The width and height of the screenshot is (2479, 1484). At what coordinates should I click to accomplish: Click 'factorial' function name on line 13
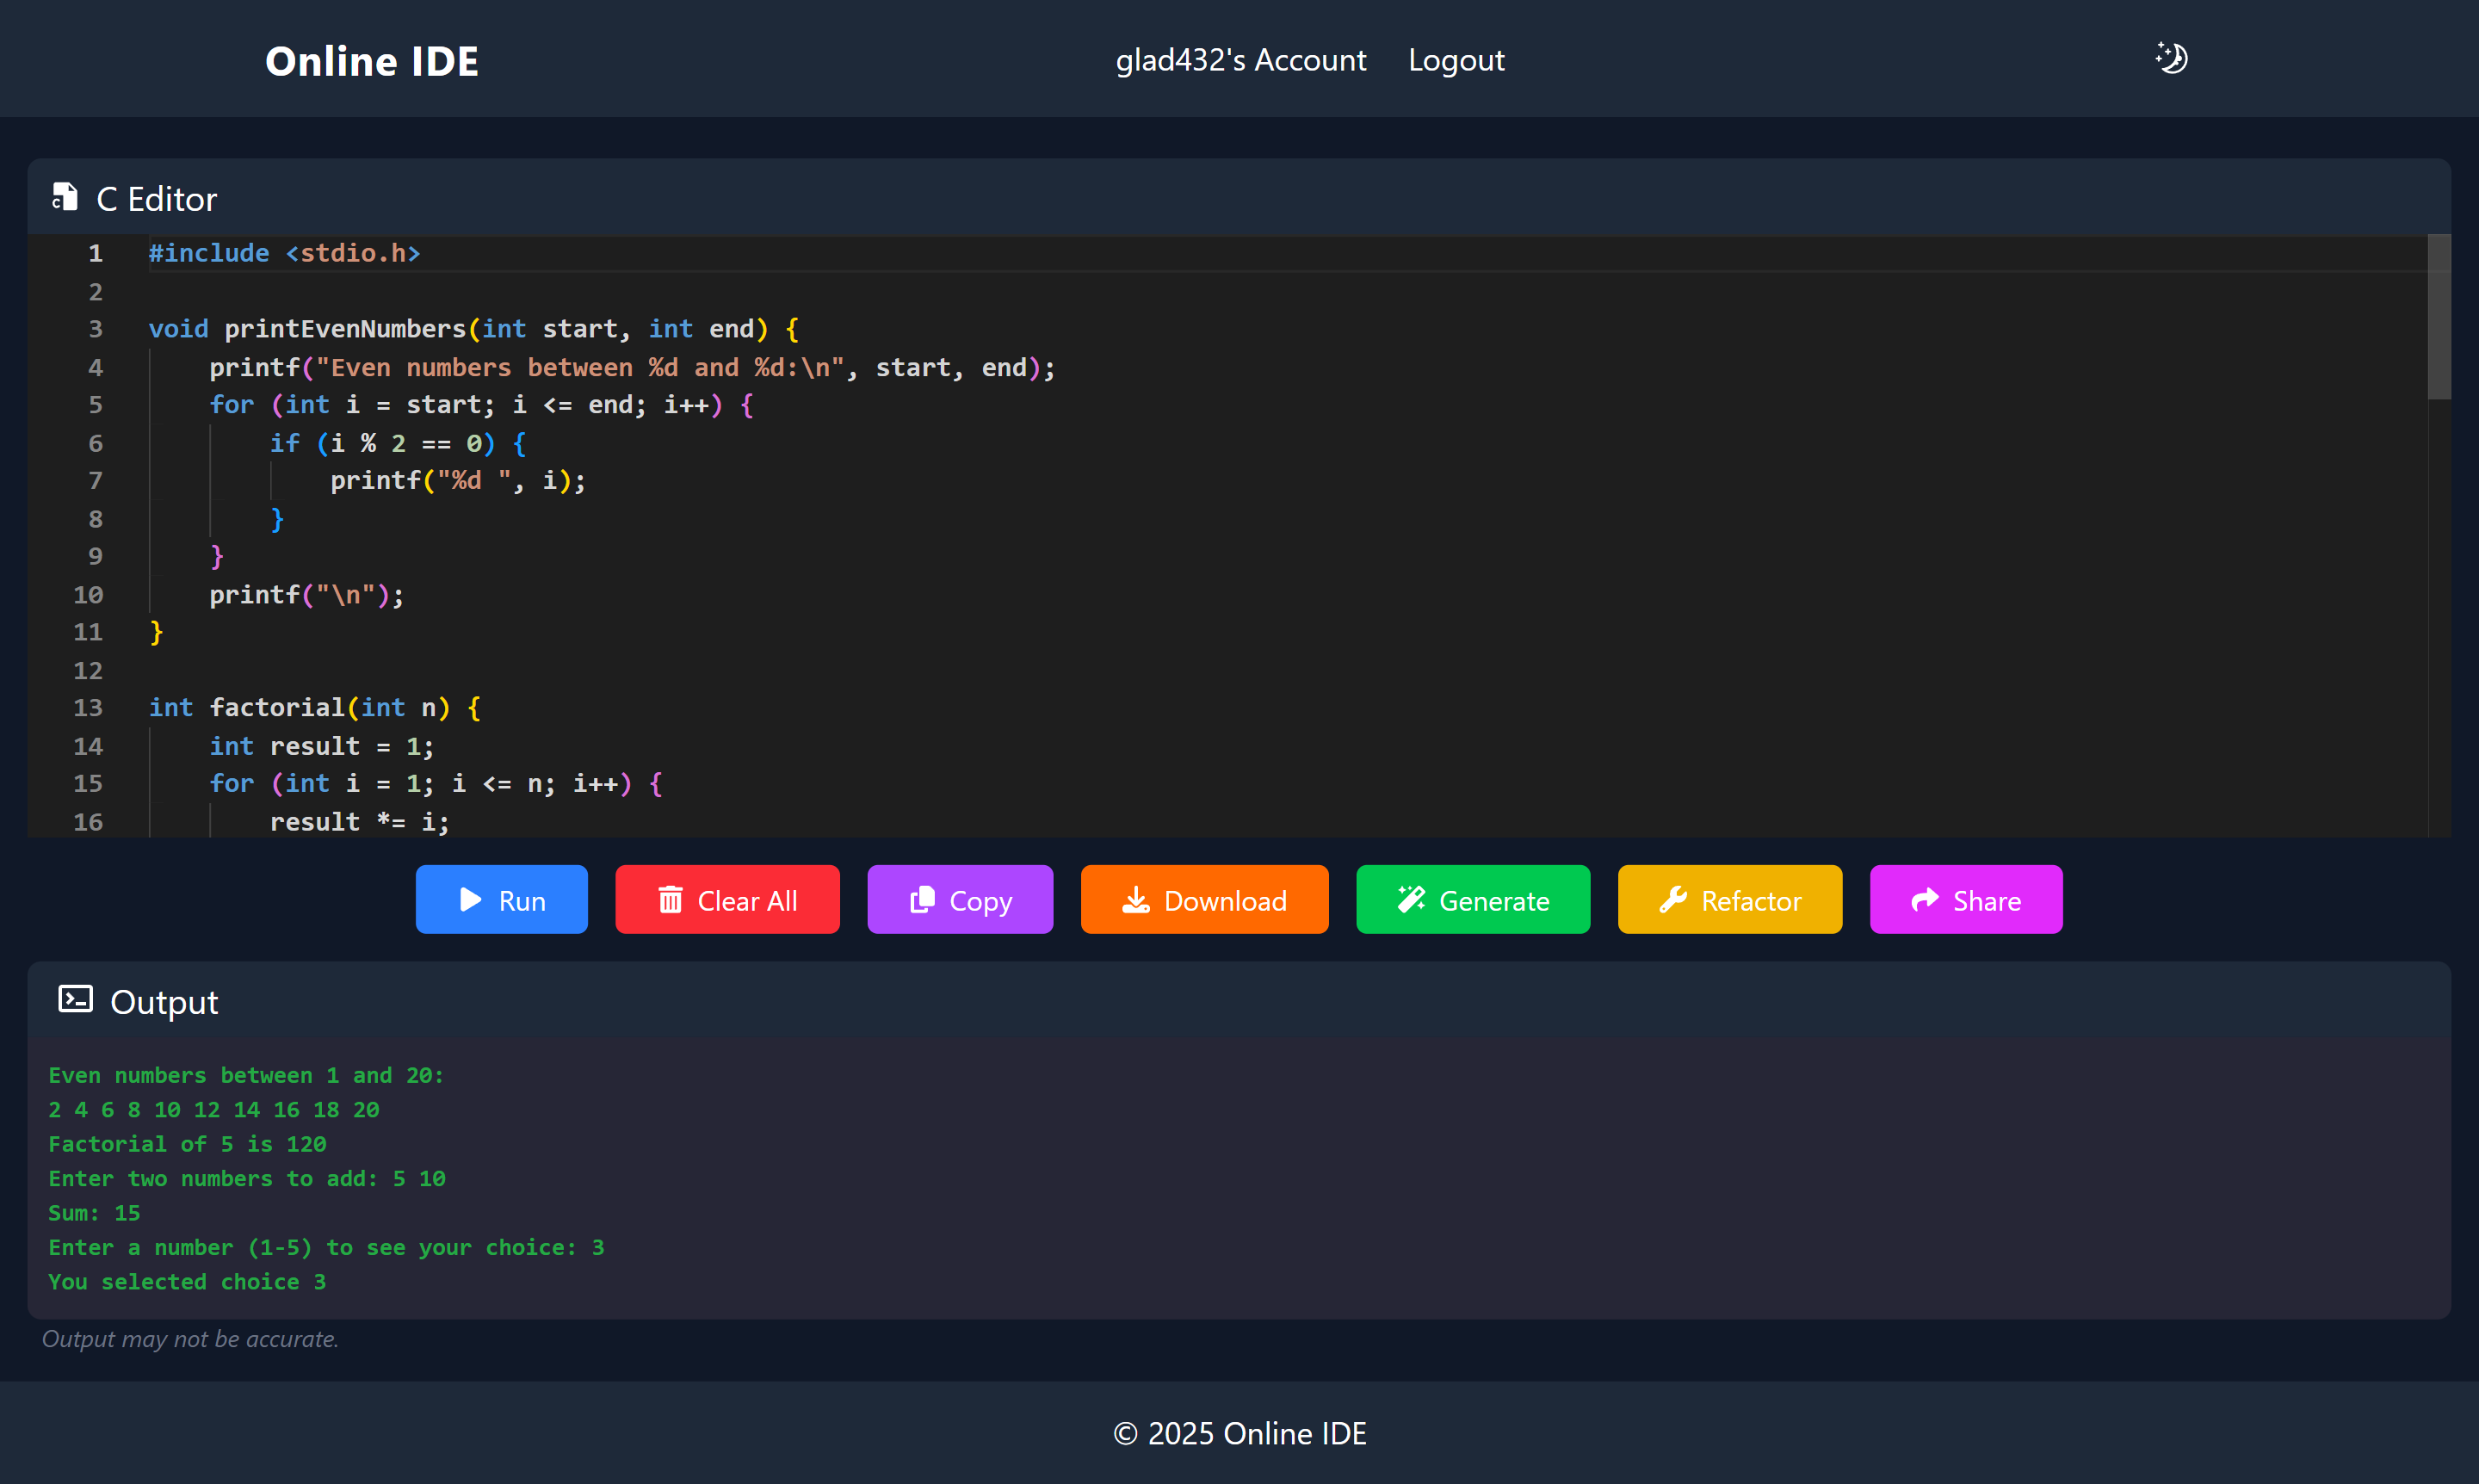pyautogui.click(x=277, y=708)
